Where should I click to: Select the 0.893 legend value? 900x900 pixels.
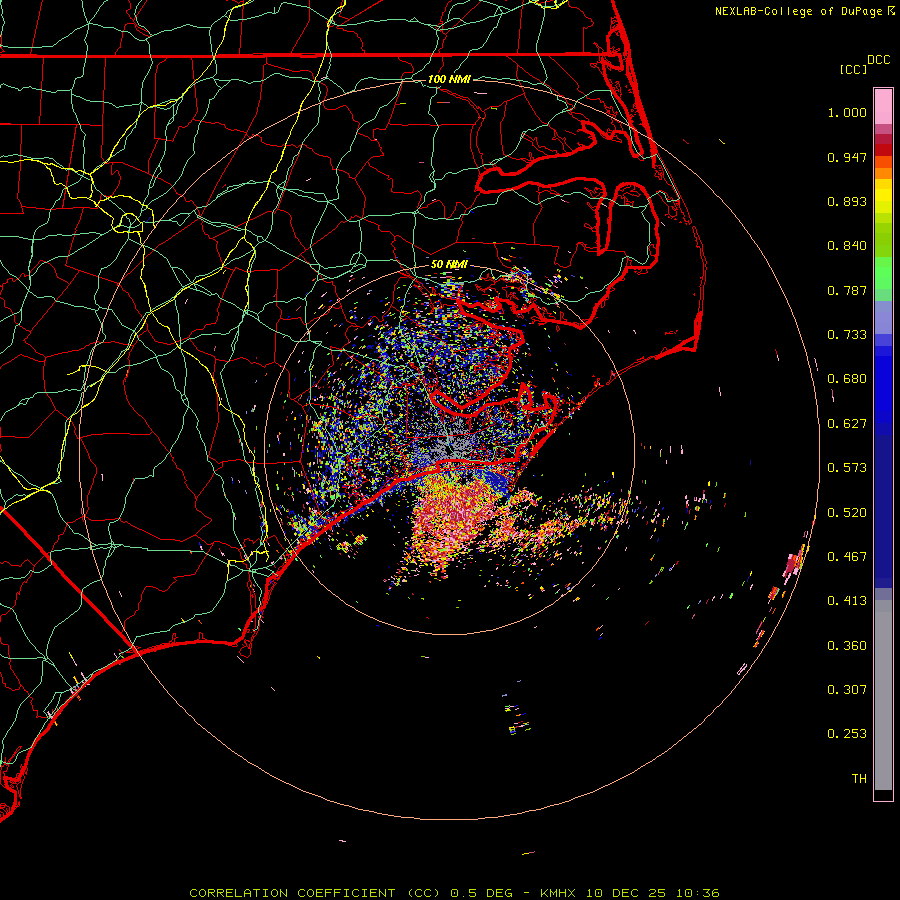click(847, 201)
